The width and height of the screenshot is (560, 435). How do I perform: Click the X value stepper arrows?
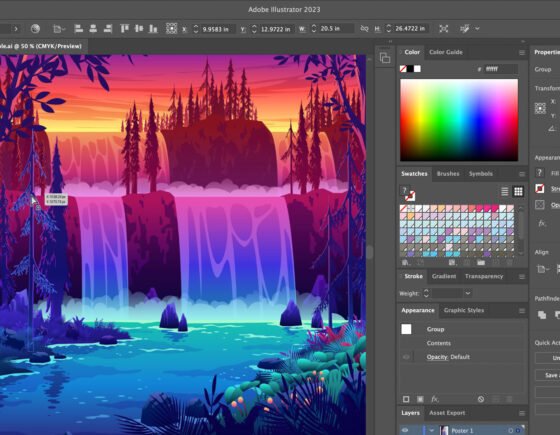[196, 29]
